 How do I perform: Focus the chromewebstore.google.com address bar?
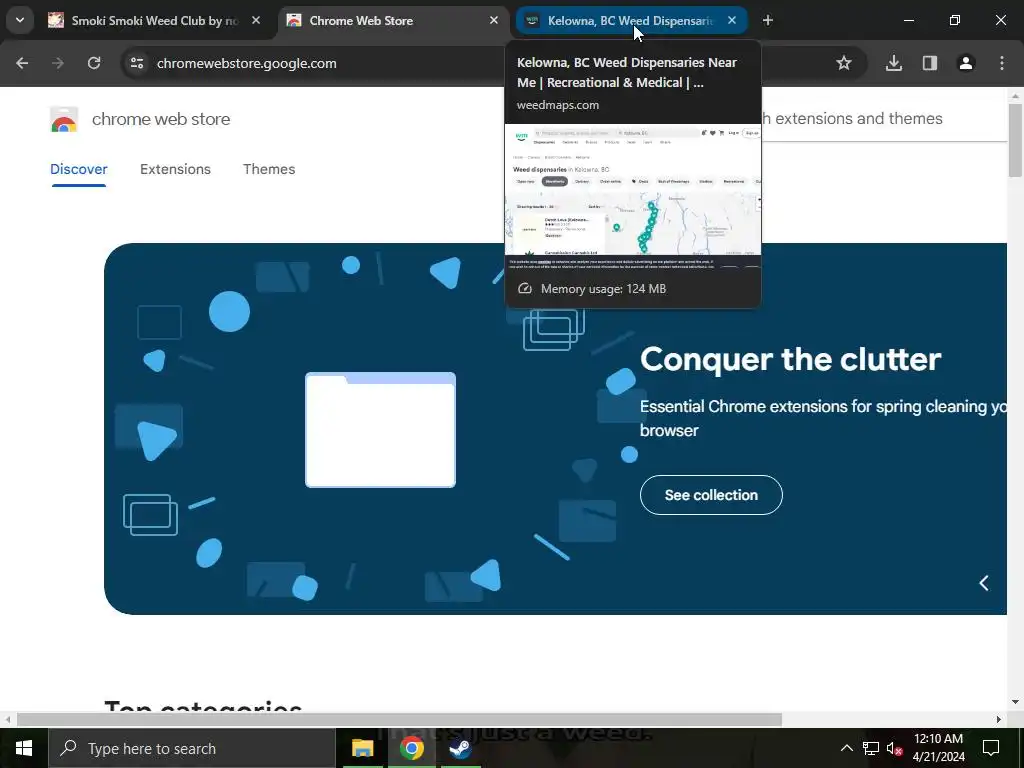click(x=246, y=63)
